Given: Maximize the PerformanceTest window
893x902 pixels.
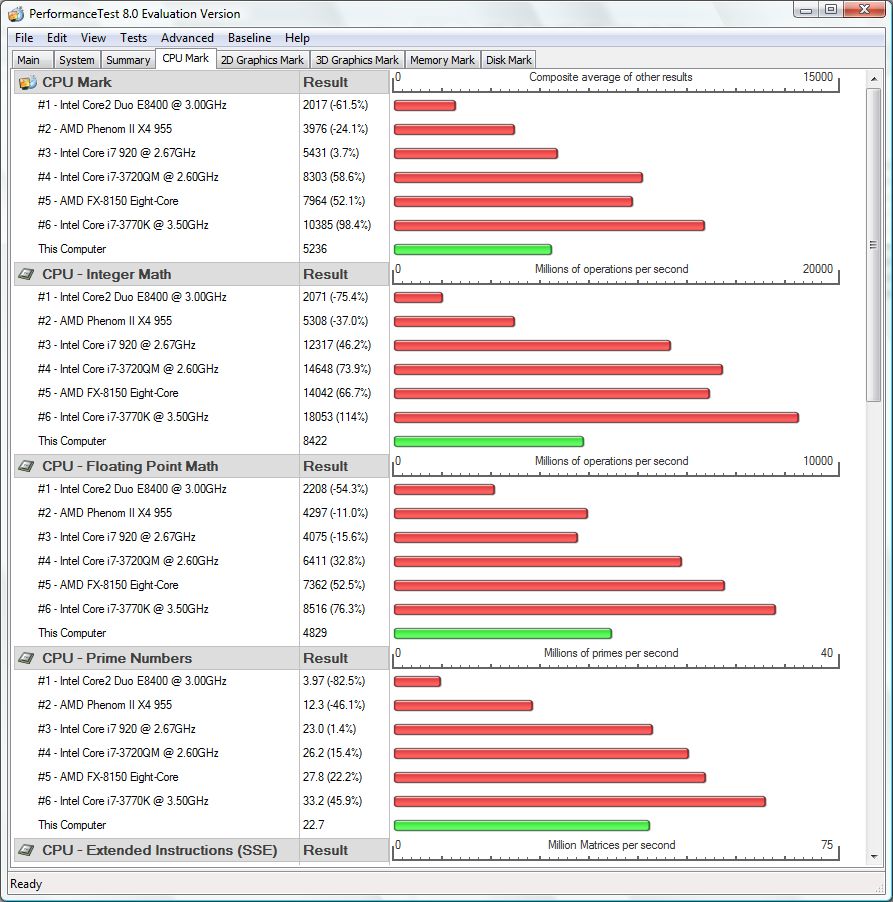Looking at the screenshot, I should click(830, 10).
